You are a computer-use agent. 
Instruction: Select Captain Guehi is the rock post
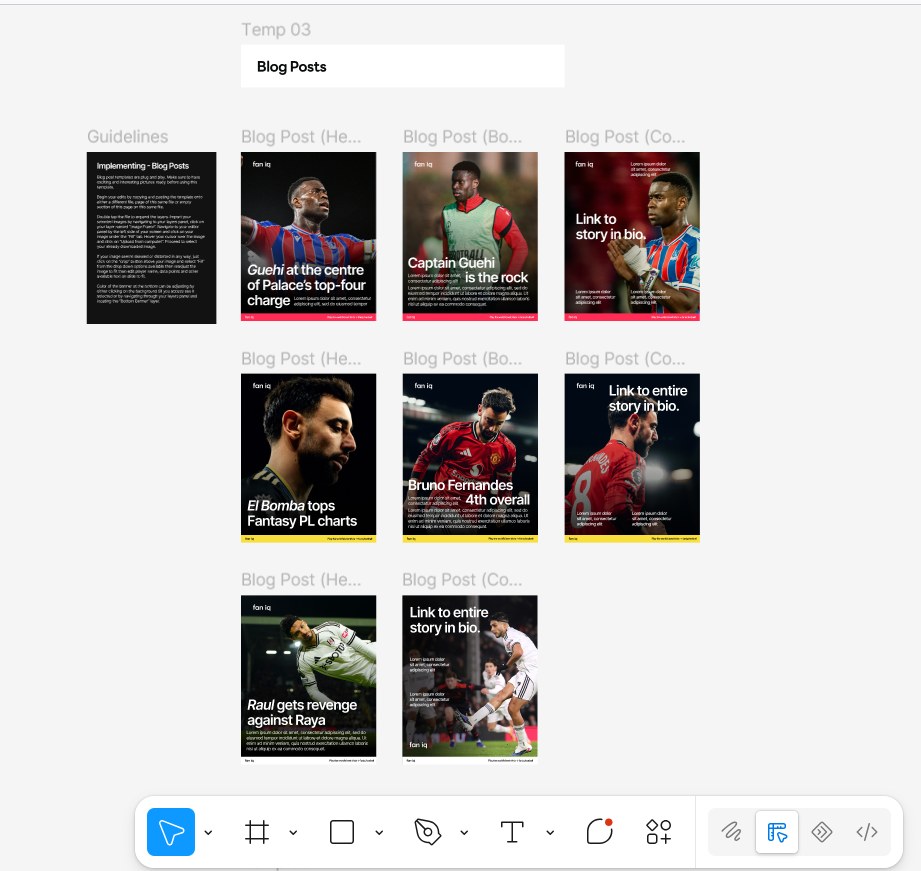pyautogui.click(x=470, y=236)
